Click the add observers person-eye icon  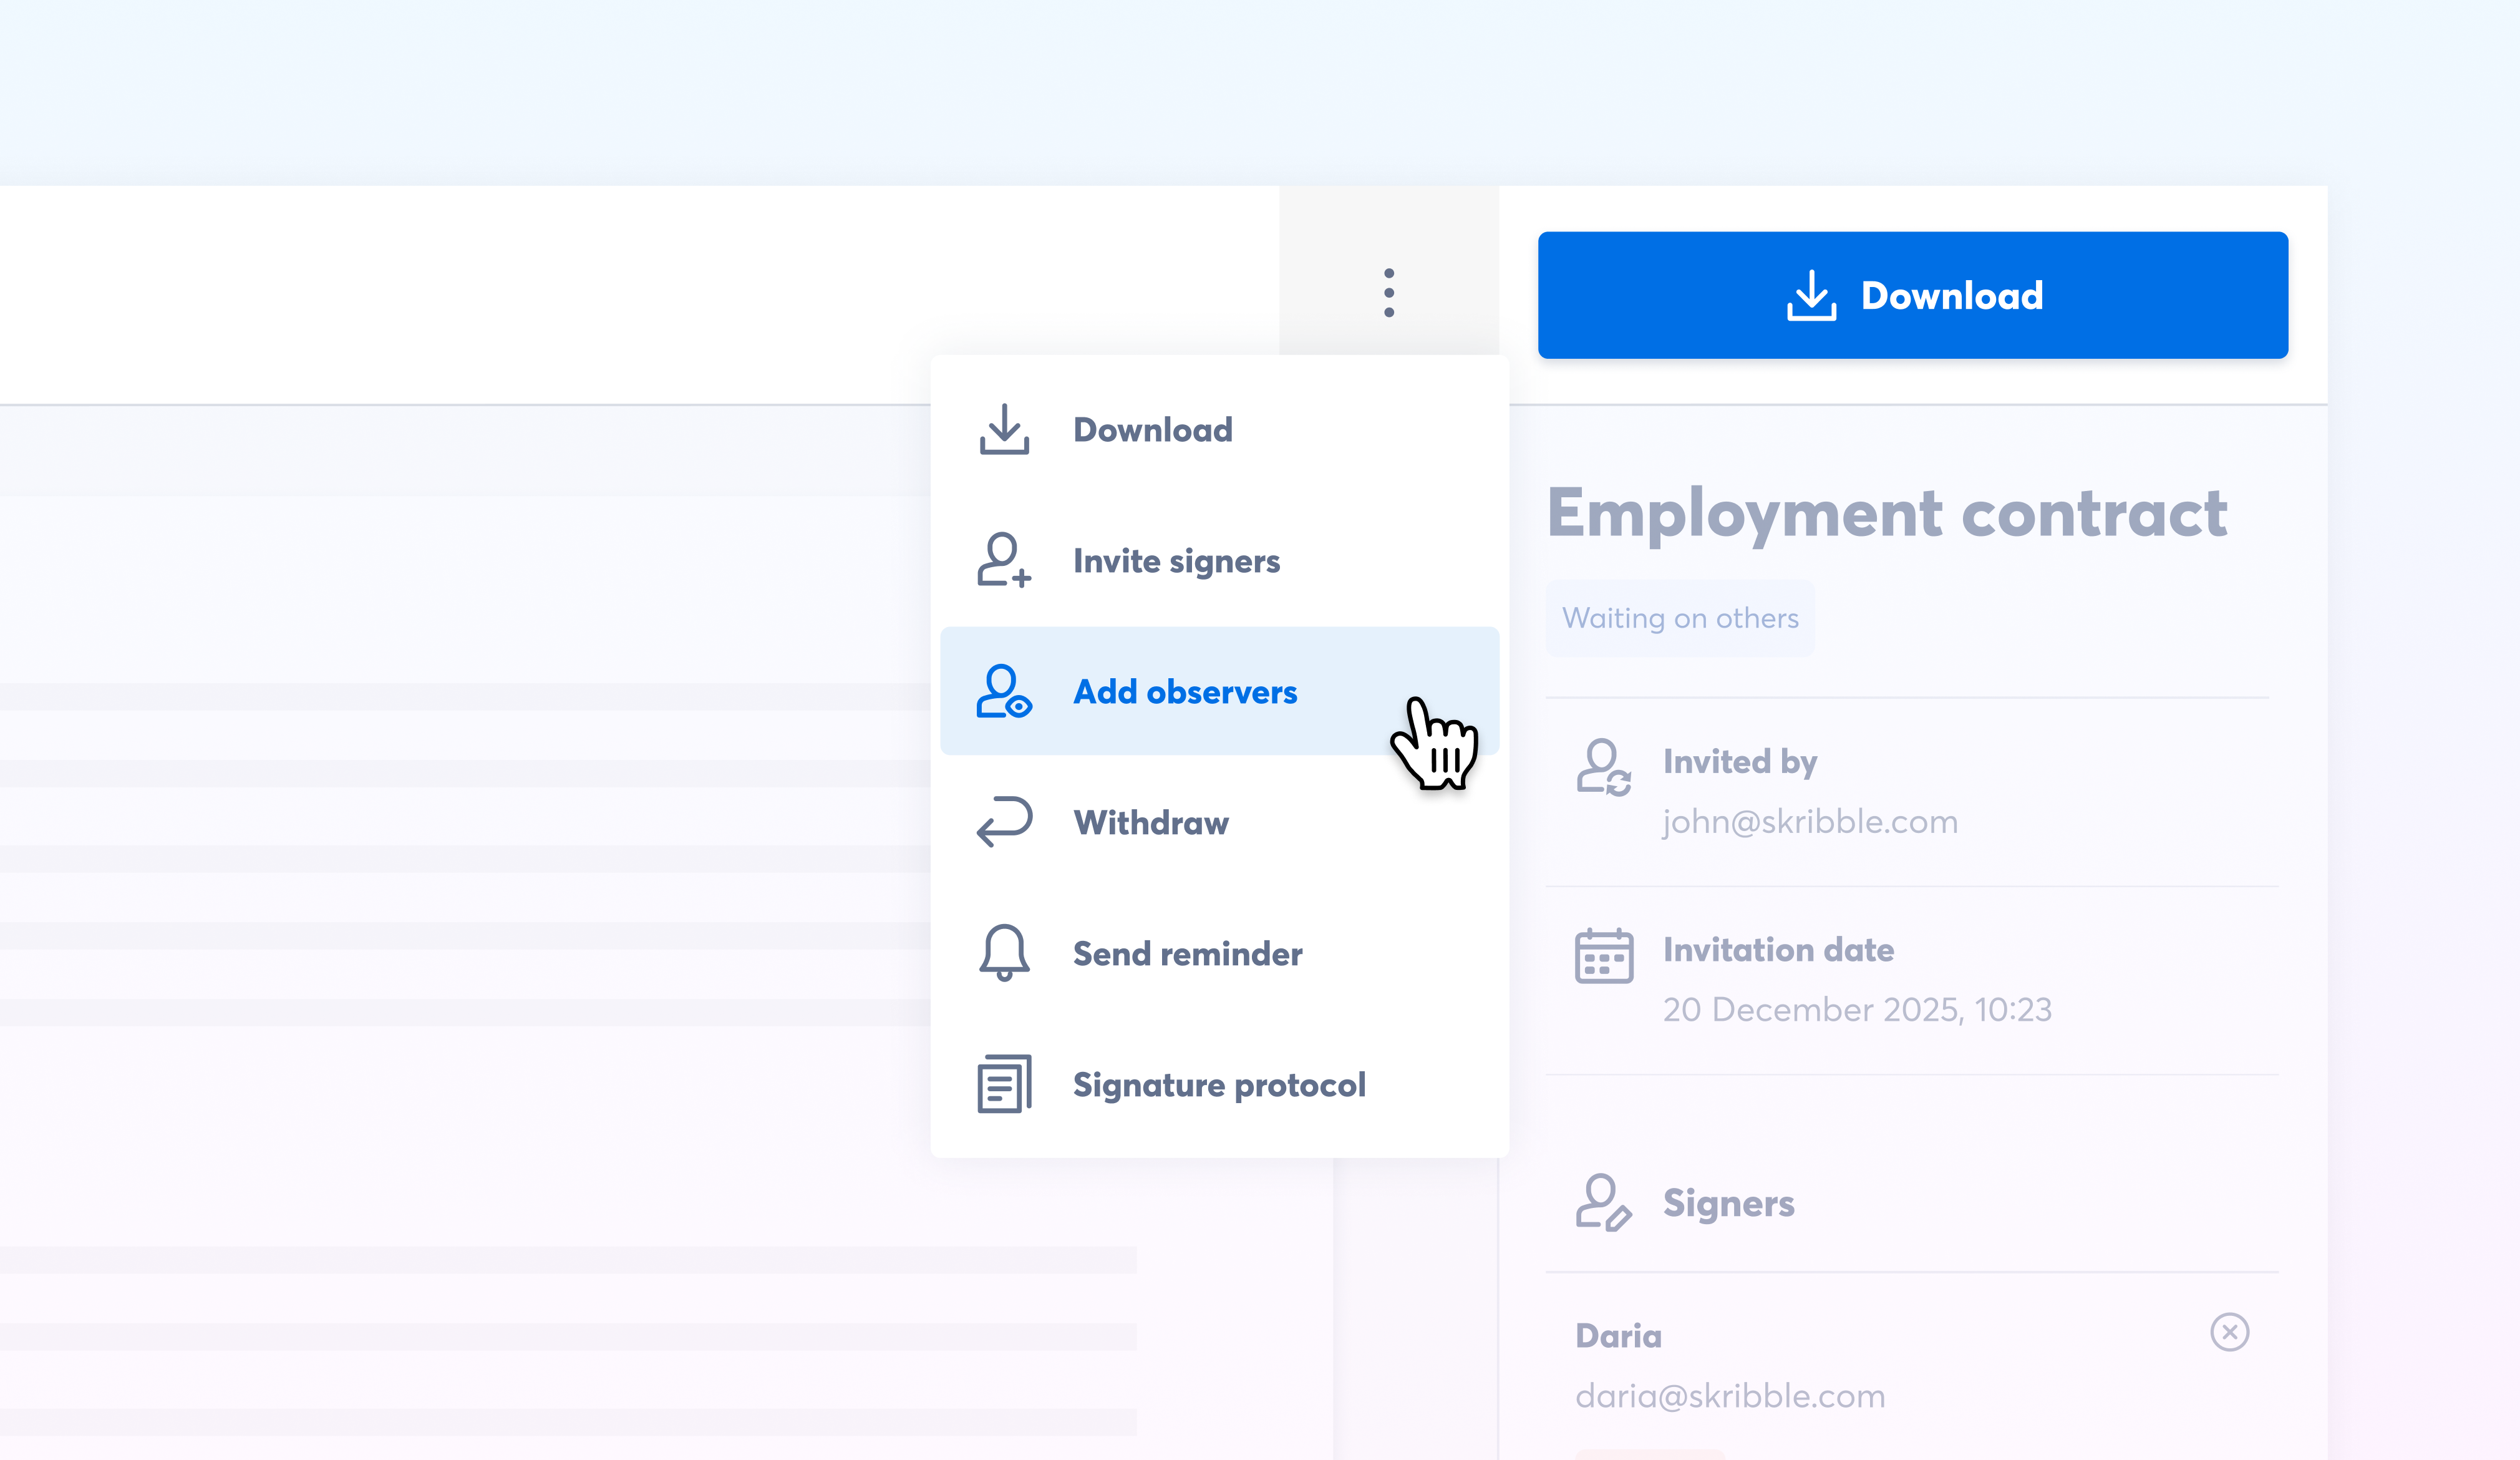tap(1004, 691)
